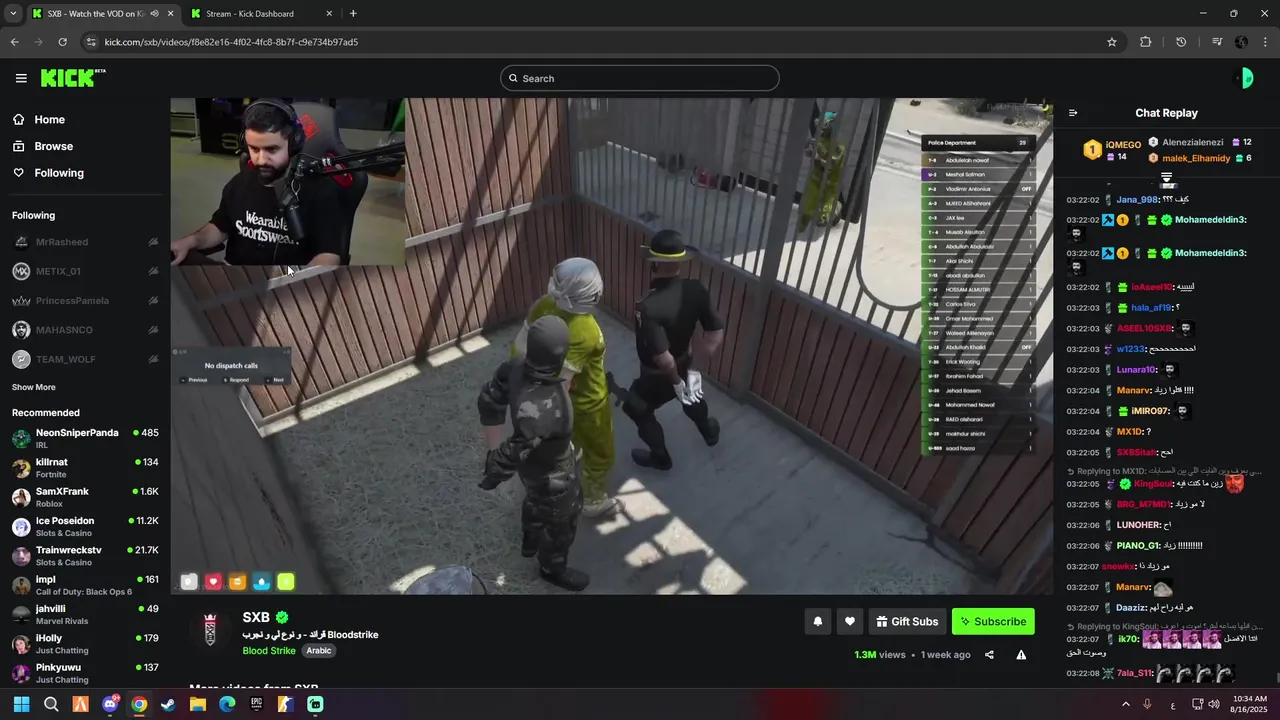Screen dimensions: 1280x720
Task: Click the Search input field
Action: 640,78
